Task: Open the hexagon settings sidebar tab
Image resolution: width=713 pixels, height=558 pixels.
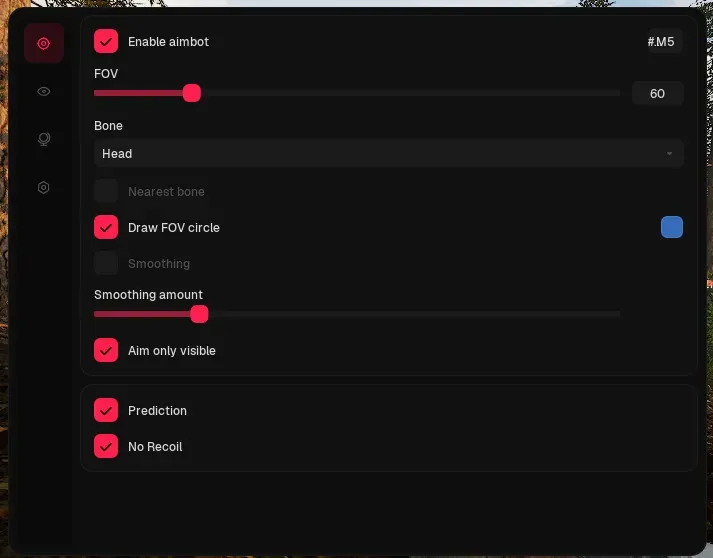Action: click(44, 187)
